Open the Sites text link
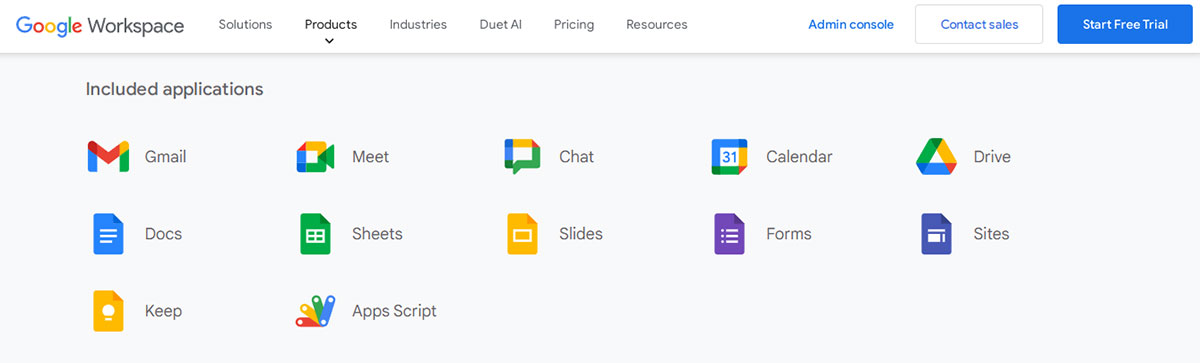The image size is (1200, 363). (992, 234)
